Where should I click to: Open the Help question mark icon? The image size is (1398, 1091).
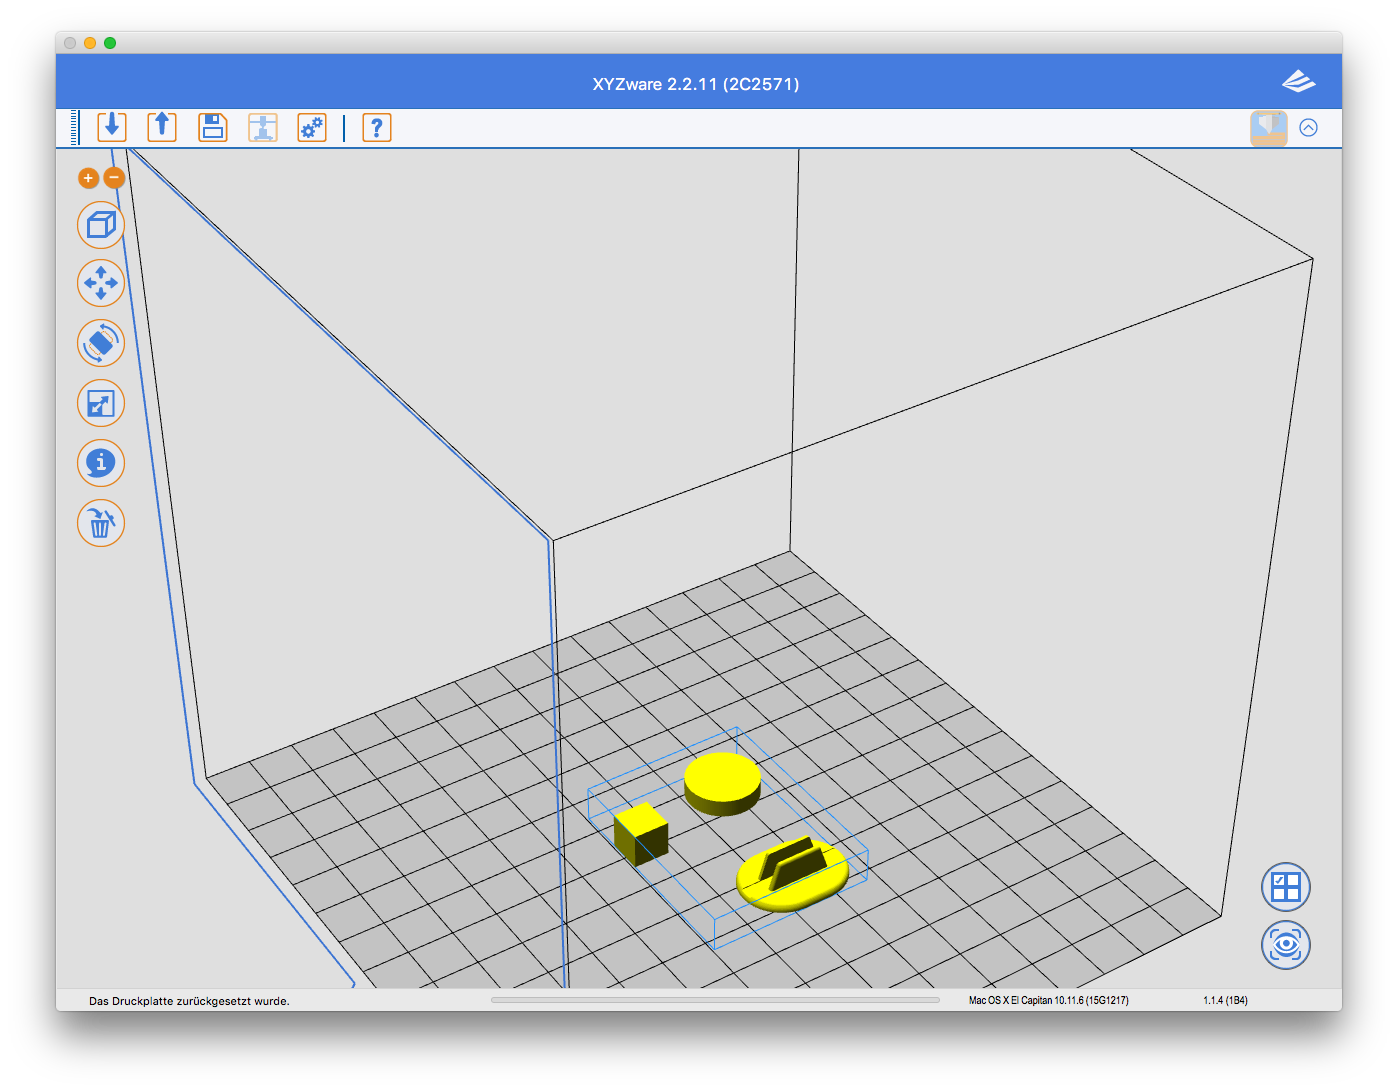(x=377, y=127)
